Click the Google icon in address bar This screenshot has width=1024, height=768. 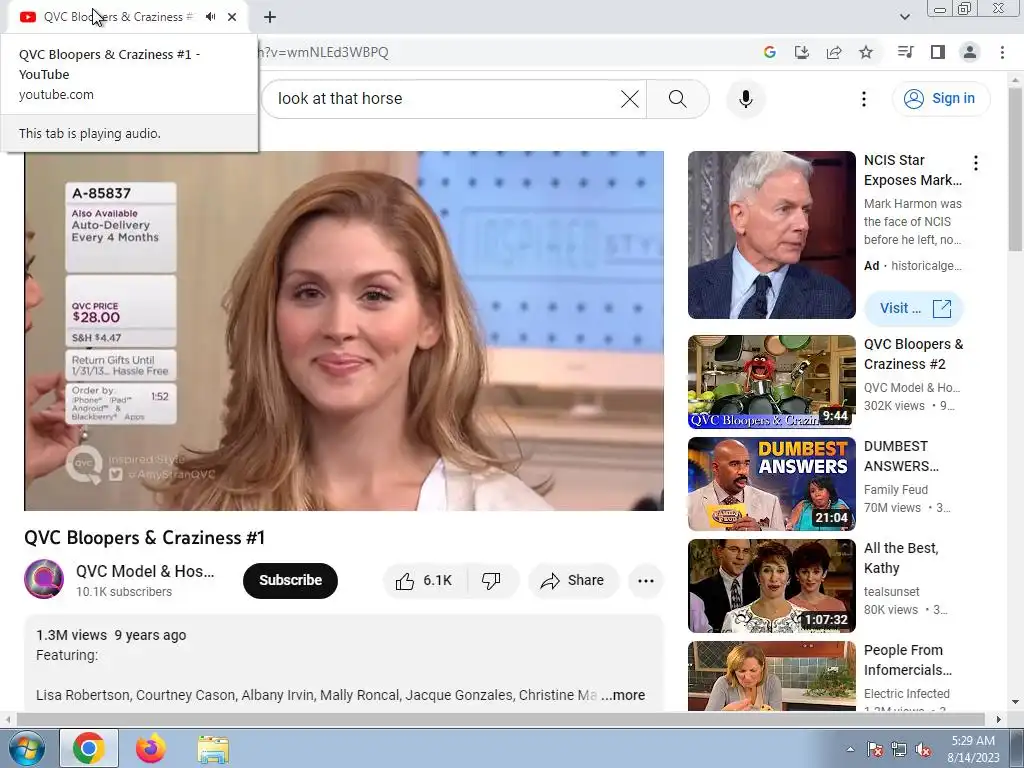coord(769,52)
